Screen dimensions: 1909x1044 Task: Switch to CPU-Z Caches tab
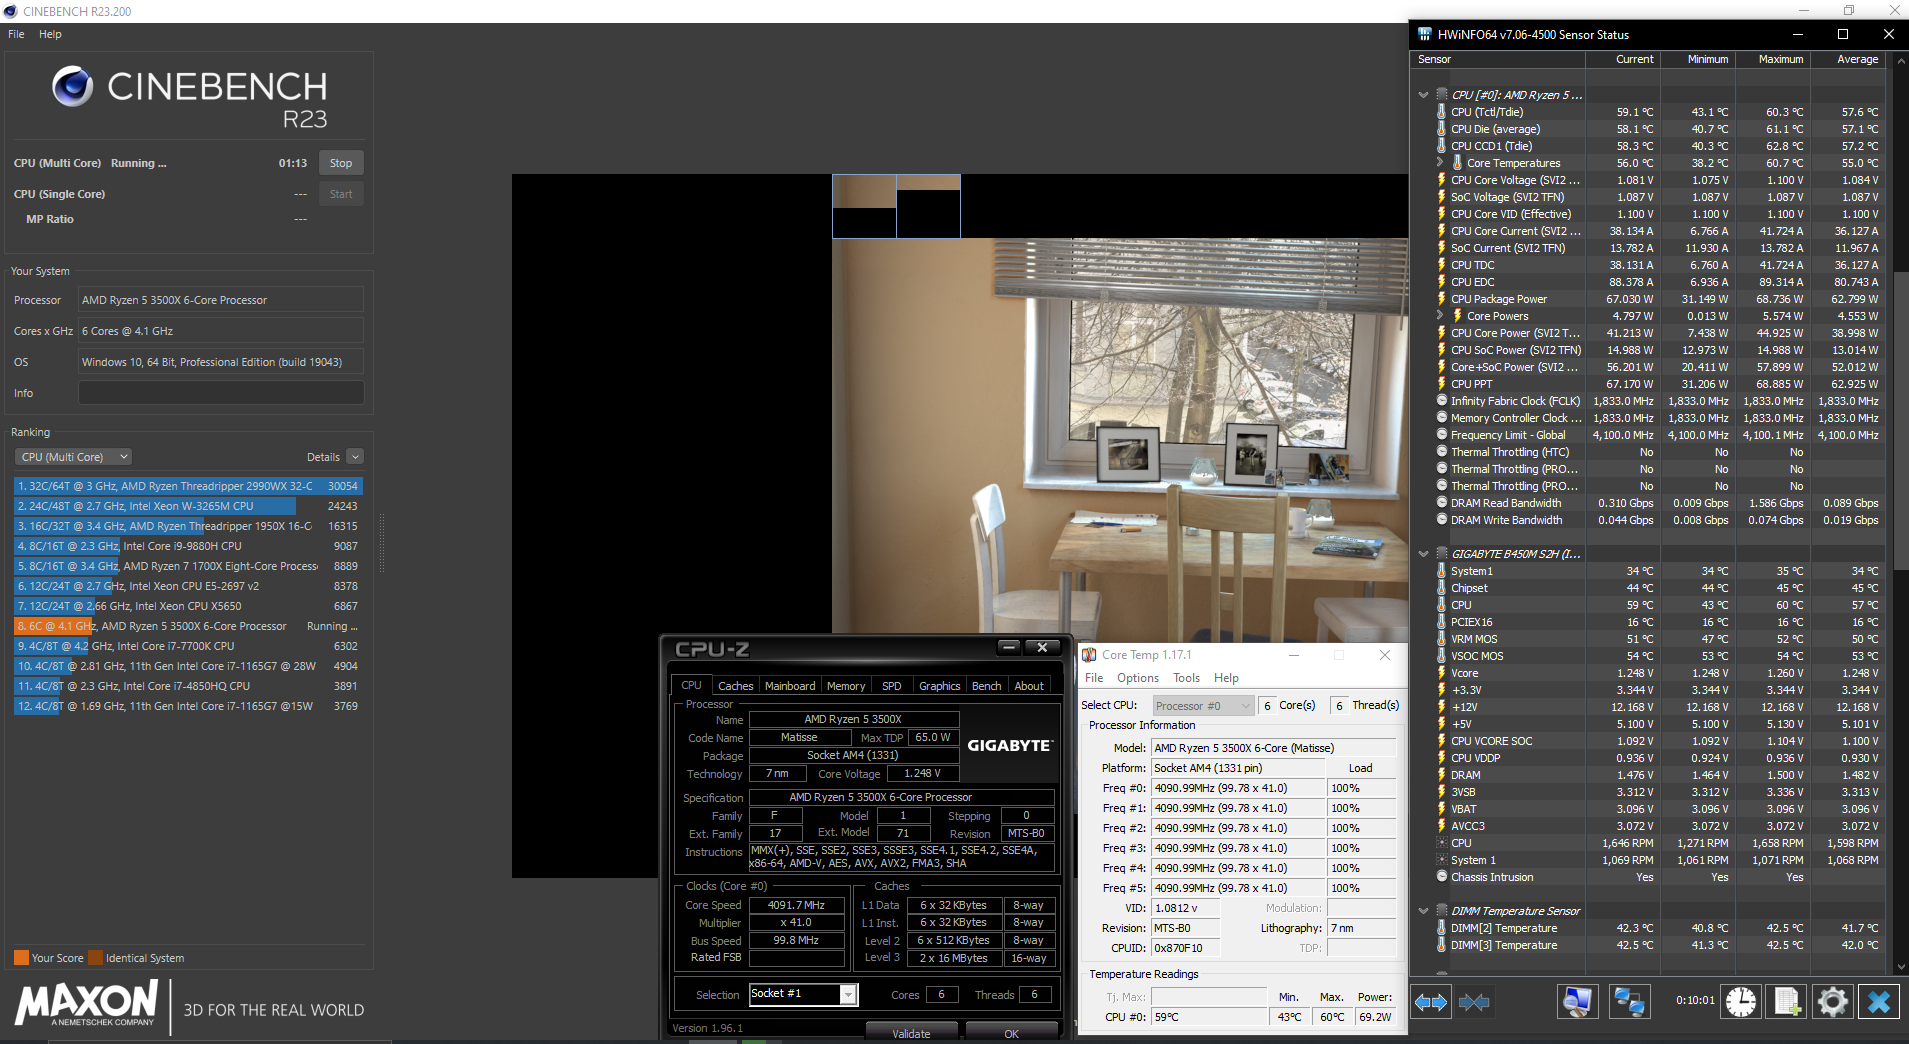click(735, 686)
